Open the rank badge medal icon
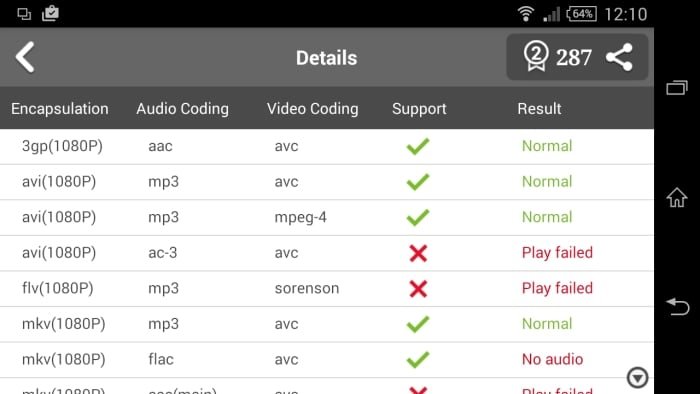This screenshot has width=700, height=394. 536,56
